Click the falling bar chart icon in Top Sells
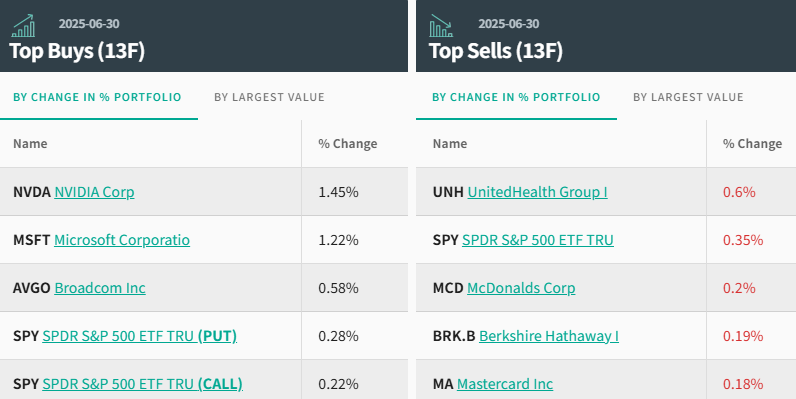This screenshot has width=796, height=399. [x=441, y=26]
